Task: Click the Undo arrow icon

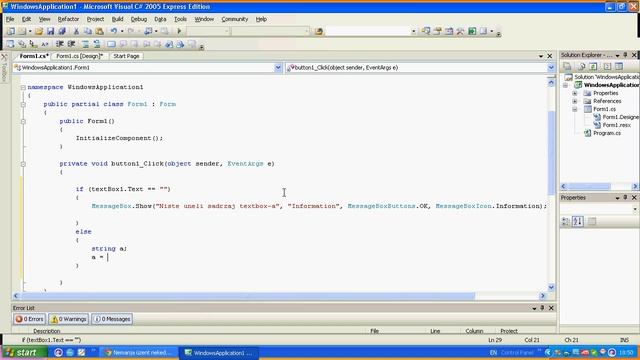Action: [x=113, y=31]
